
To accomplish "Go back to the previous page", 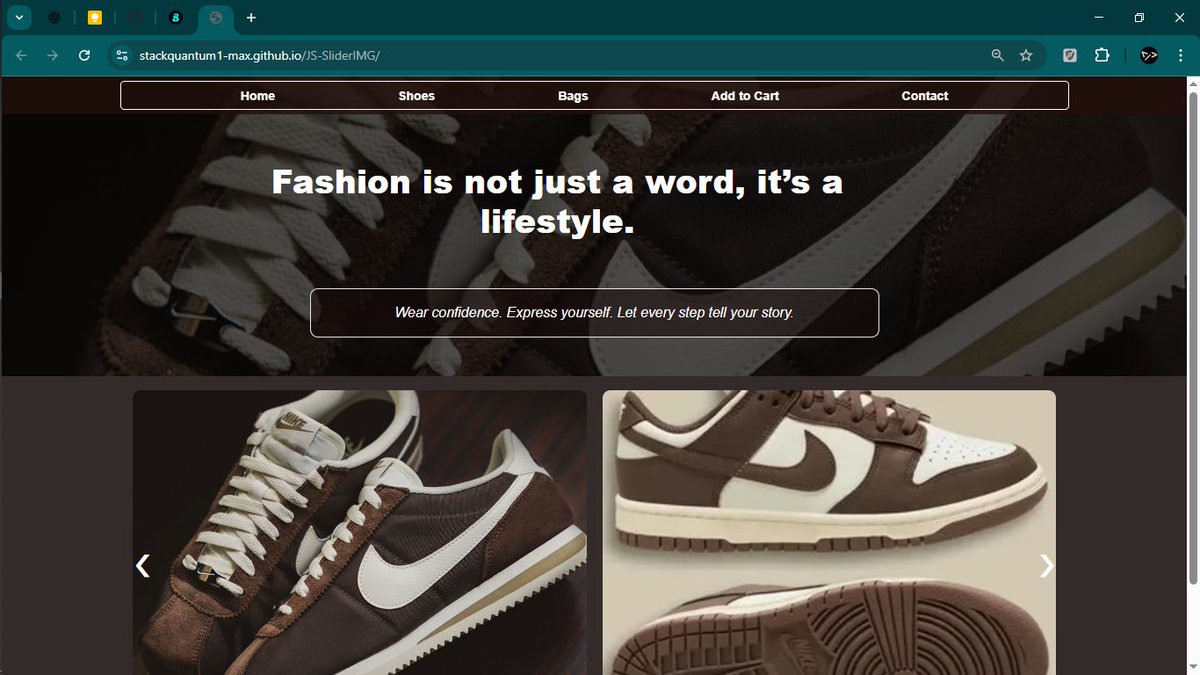I will coord(21,55).
